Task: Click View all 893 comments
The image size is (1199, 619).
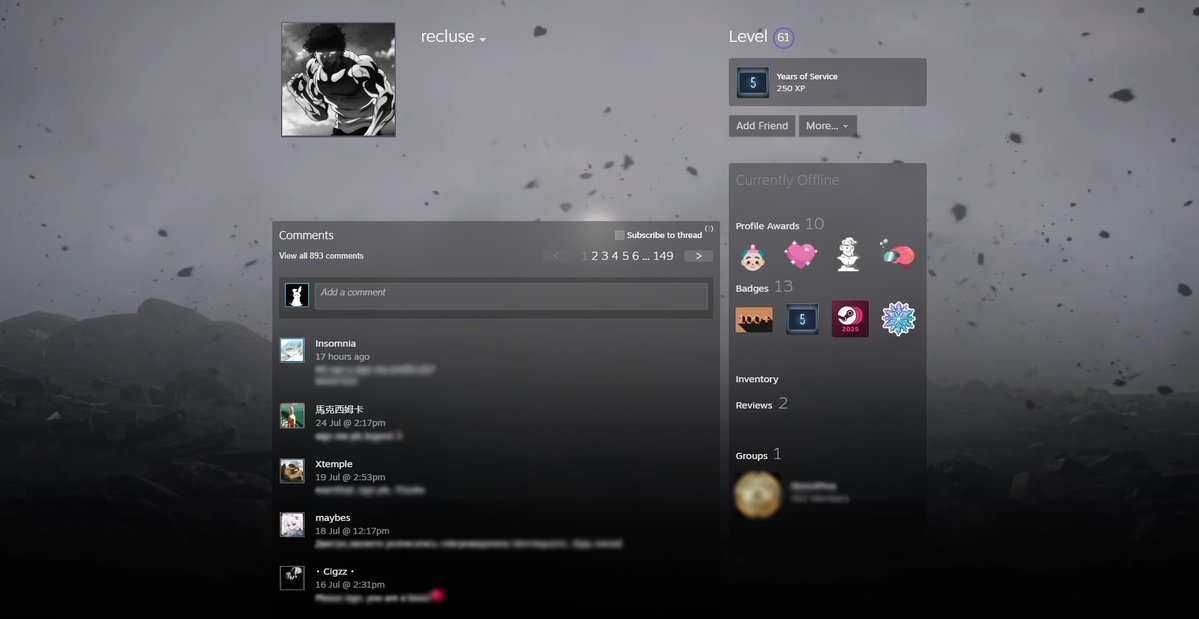Action: [321, 256]
